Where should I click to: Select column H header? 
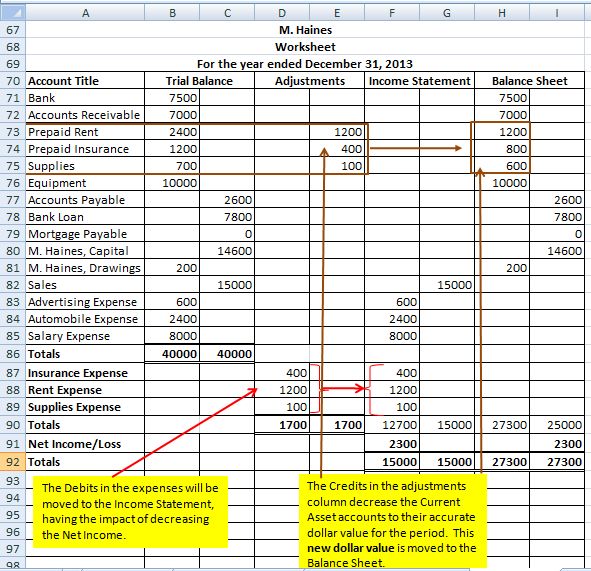[502, 13]
